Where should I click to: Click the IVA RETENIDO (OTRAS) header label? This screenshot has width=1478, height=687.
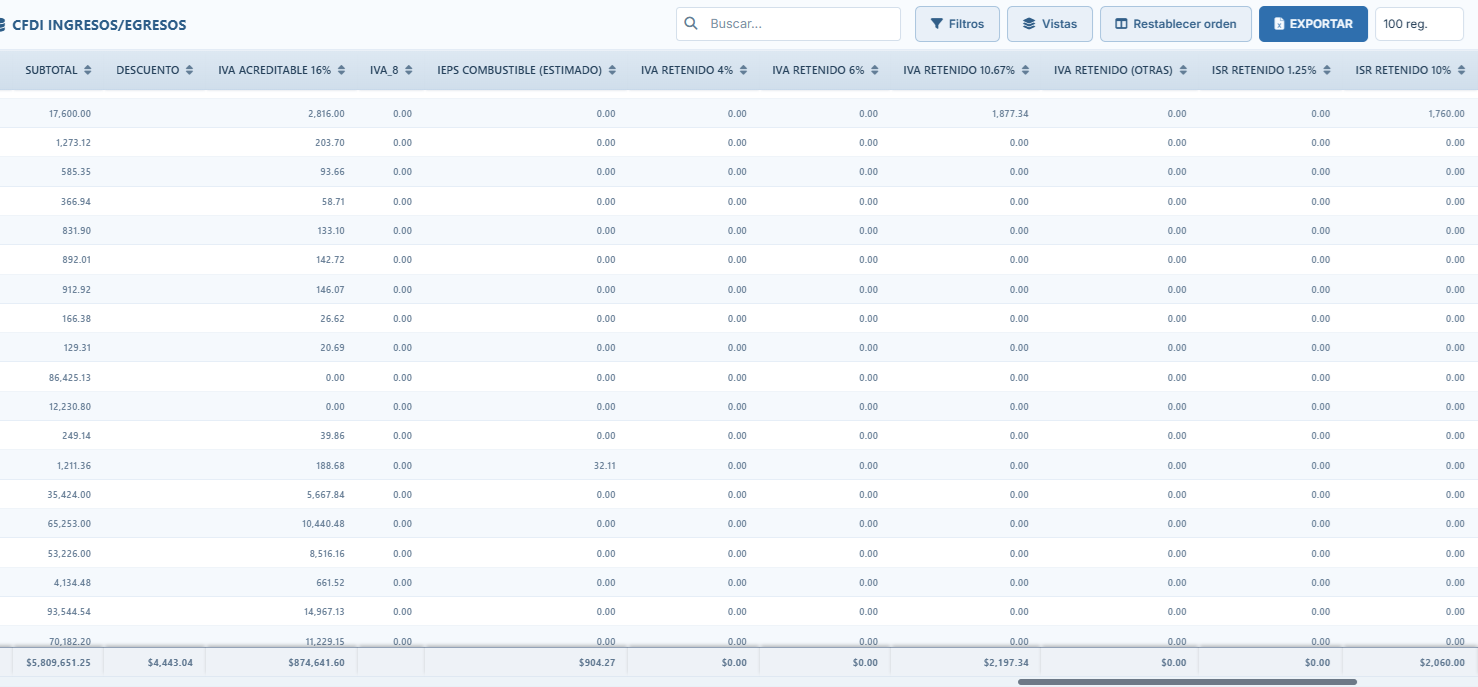click(1113, 70)
